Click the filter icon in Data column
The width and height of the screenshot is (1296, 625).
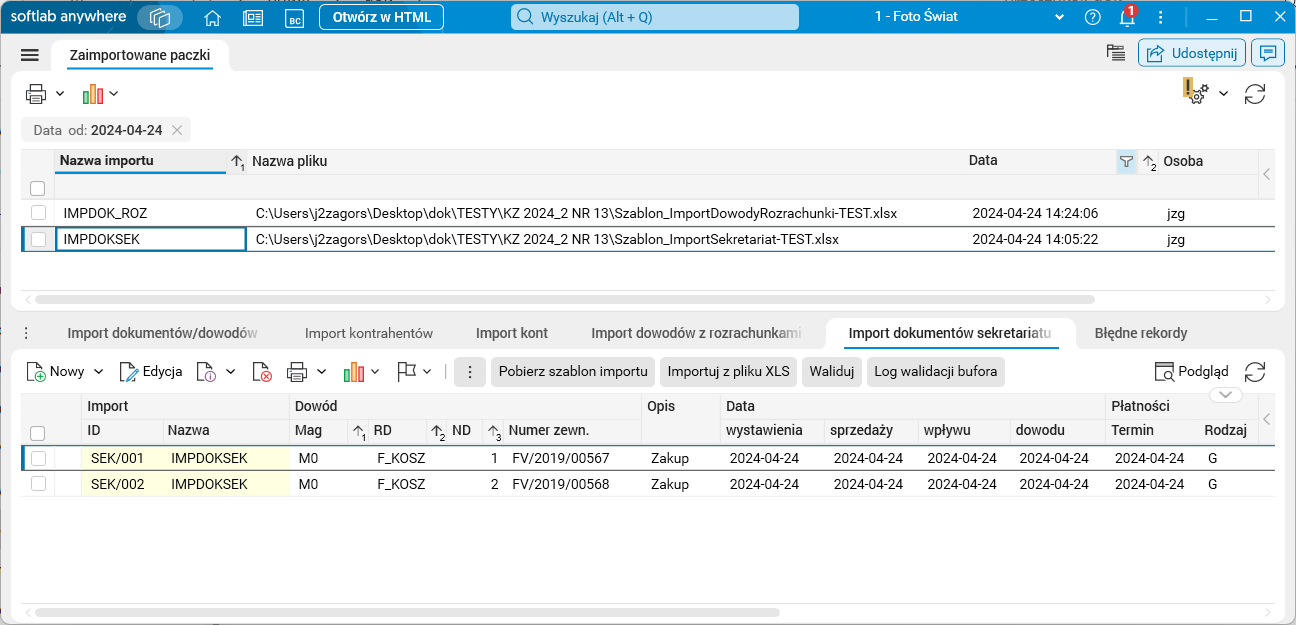pyautogui.click(x=1127, y=161)
